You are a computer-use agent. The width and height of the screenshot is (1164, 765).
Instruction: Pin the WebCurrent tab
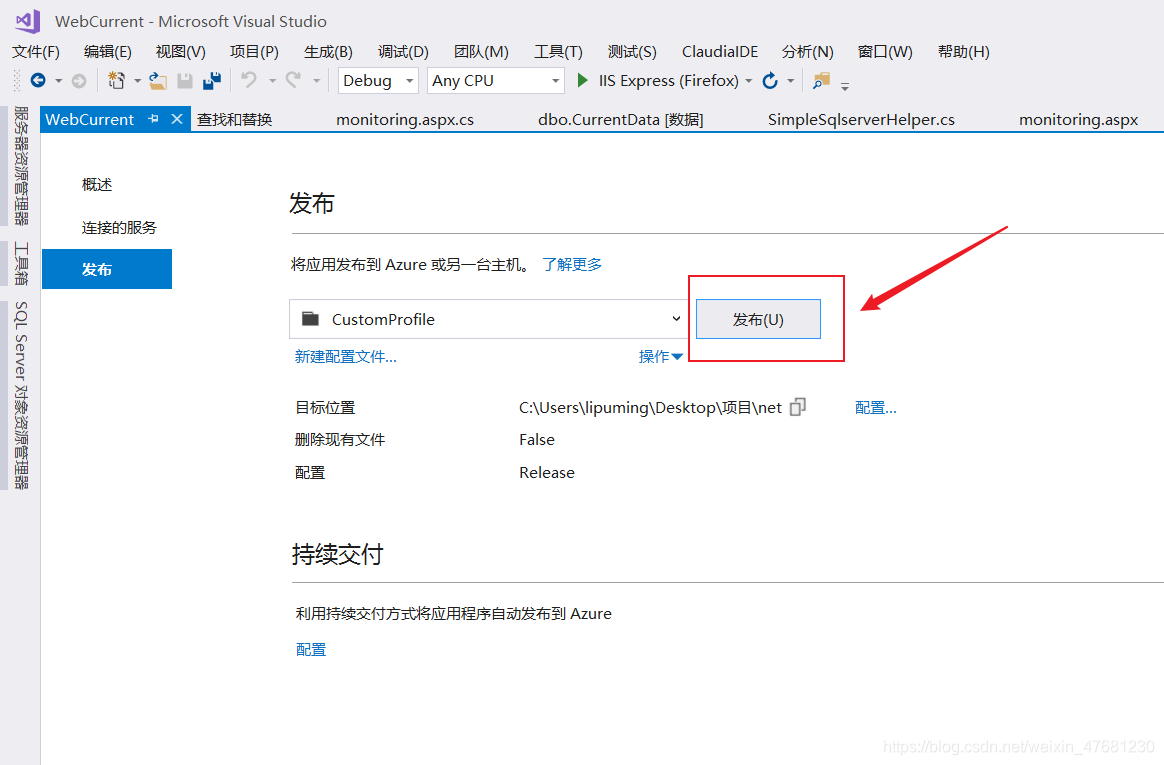click(x=154, y=119)
